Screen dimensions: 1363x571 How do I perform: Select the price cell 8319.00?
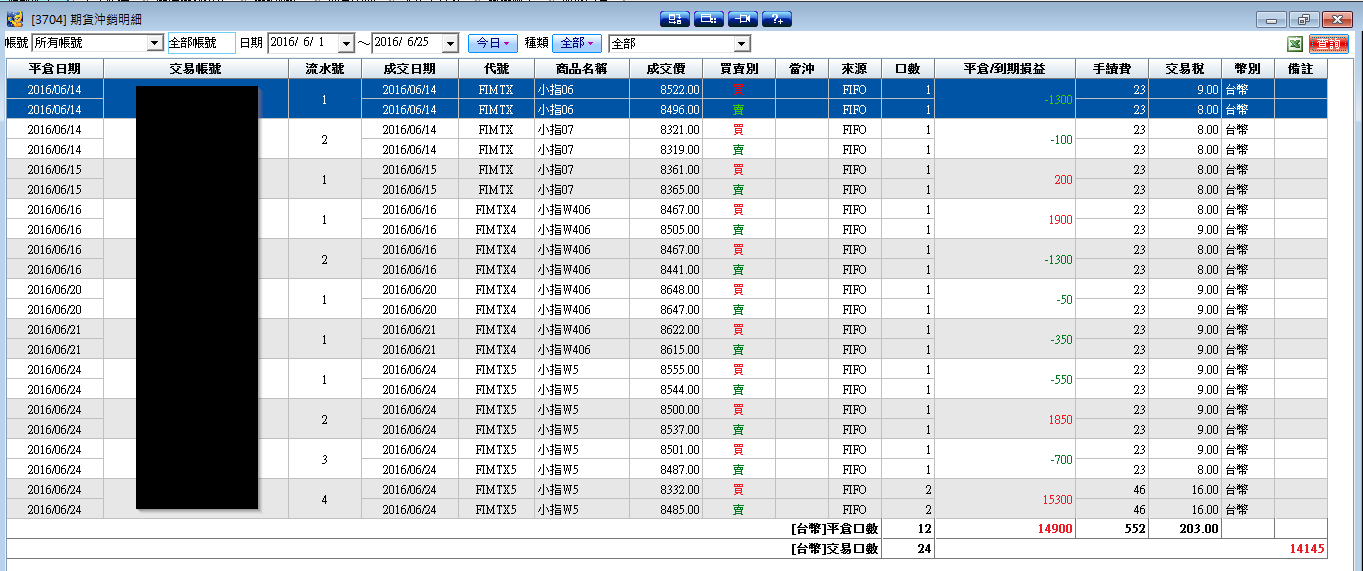(667, 149)
